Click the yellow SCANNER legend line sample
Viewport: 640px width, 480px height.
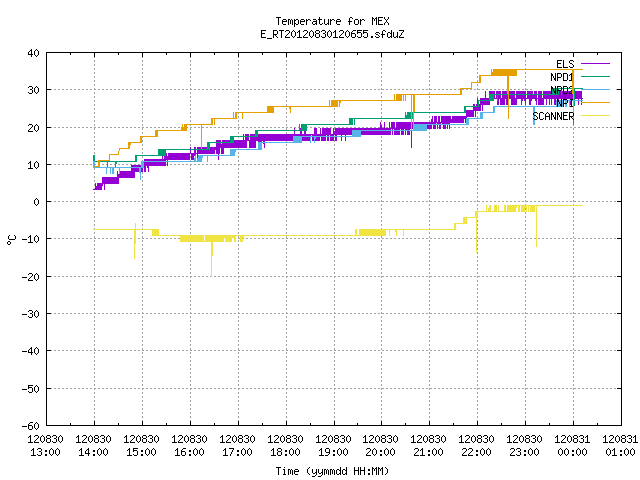coord(595,116)
